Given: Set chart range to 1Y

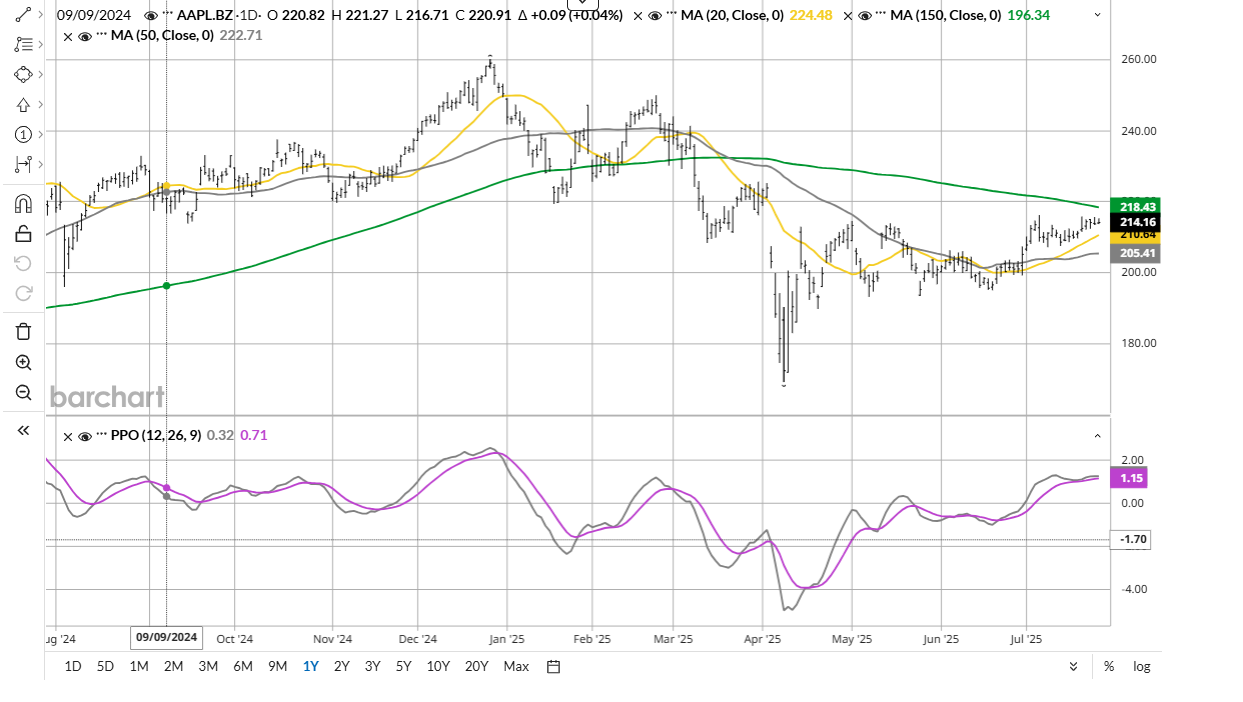Looking at the screenshot, I should pos(311,667).
